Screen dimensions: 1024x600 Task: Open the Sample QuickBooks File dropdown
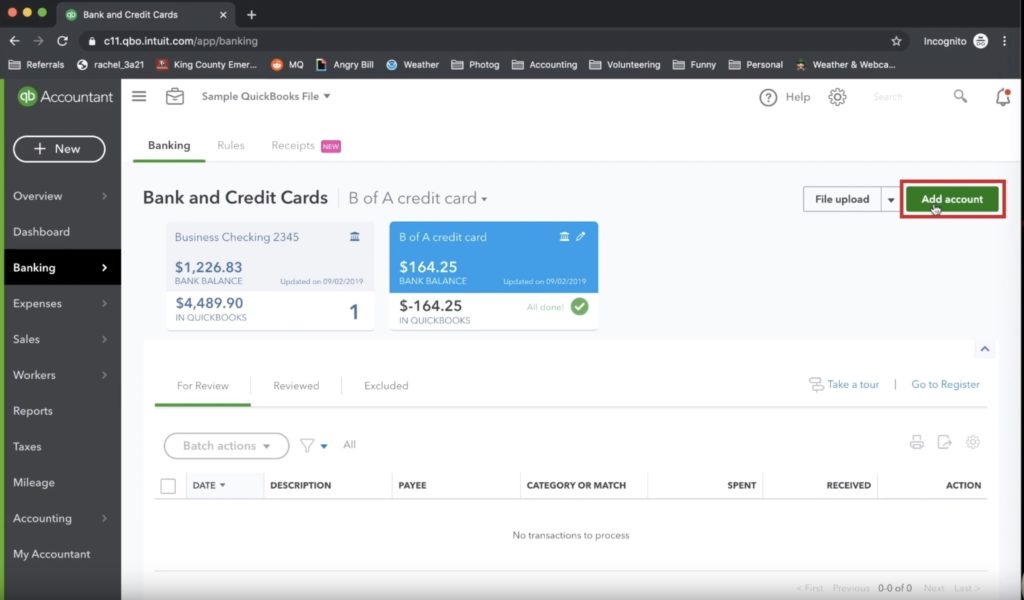[x=266, y=97]
